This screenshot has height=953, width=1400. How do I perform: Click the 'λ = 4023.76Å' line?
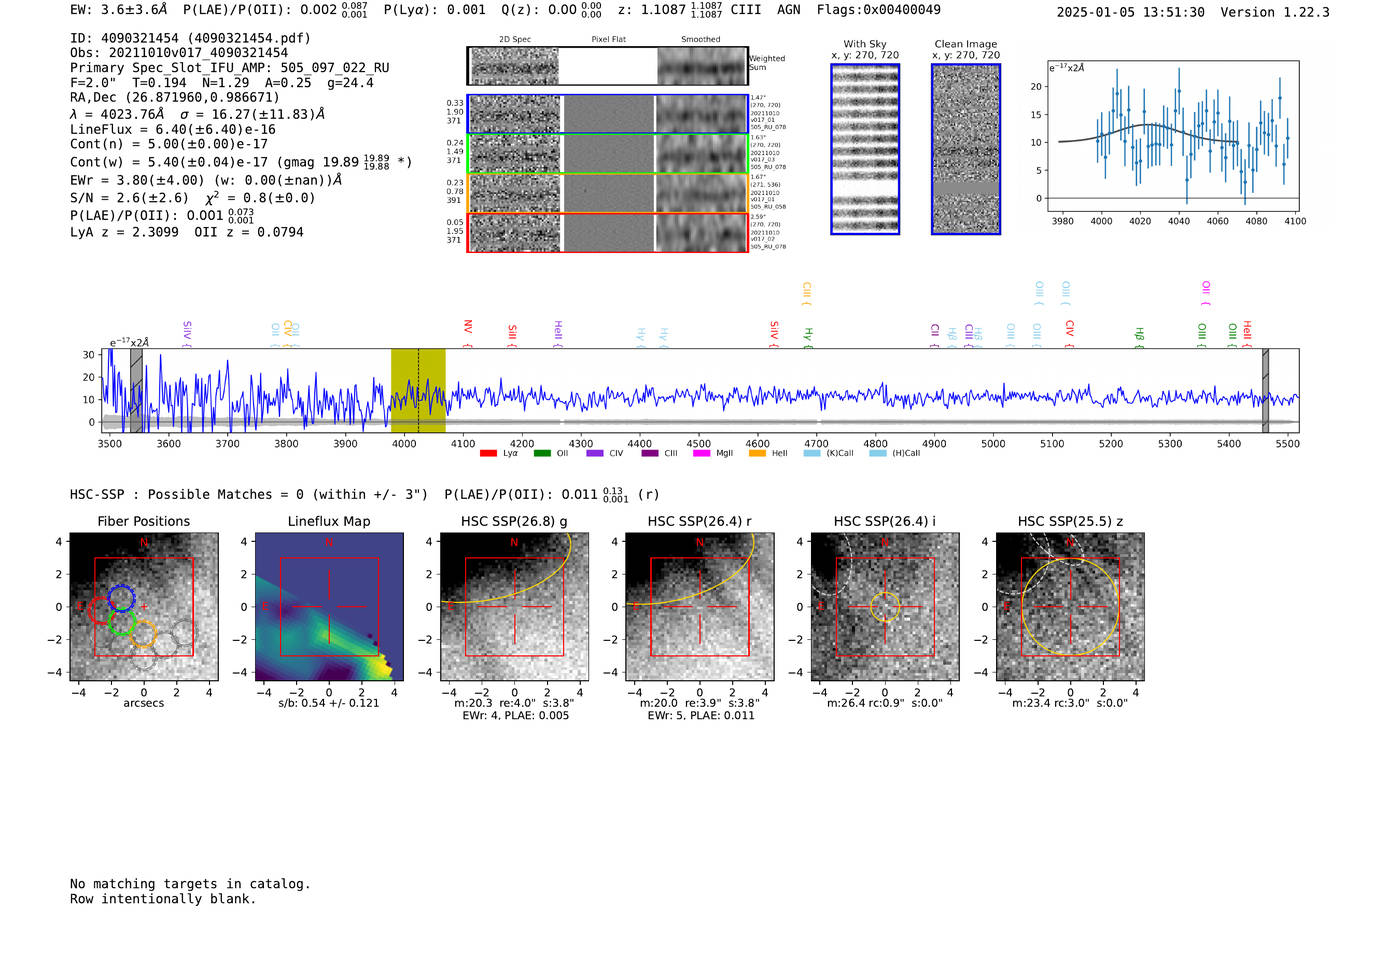coord(197,114)
